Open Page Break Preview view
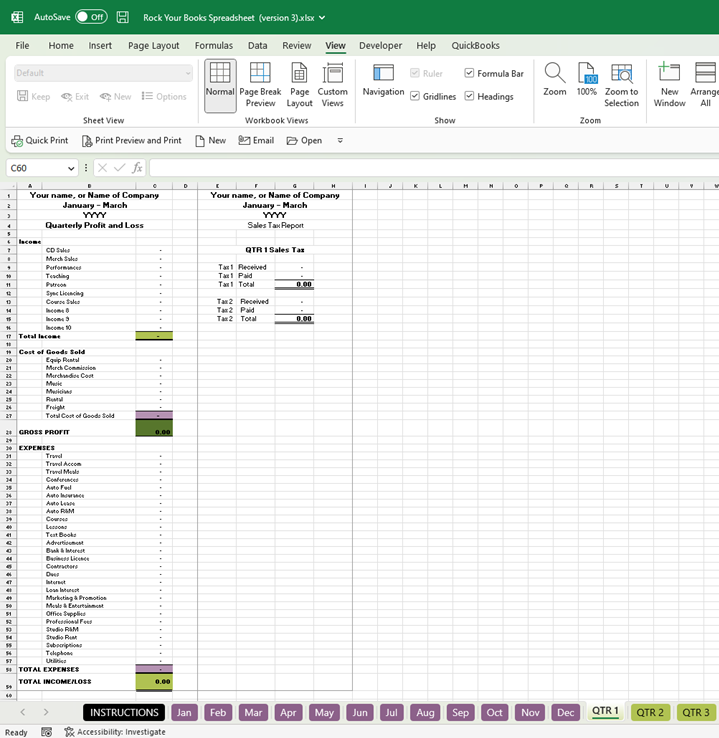The height and width of the screenshot is (738, 719). pos(260,84)
